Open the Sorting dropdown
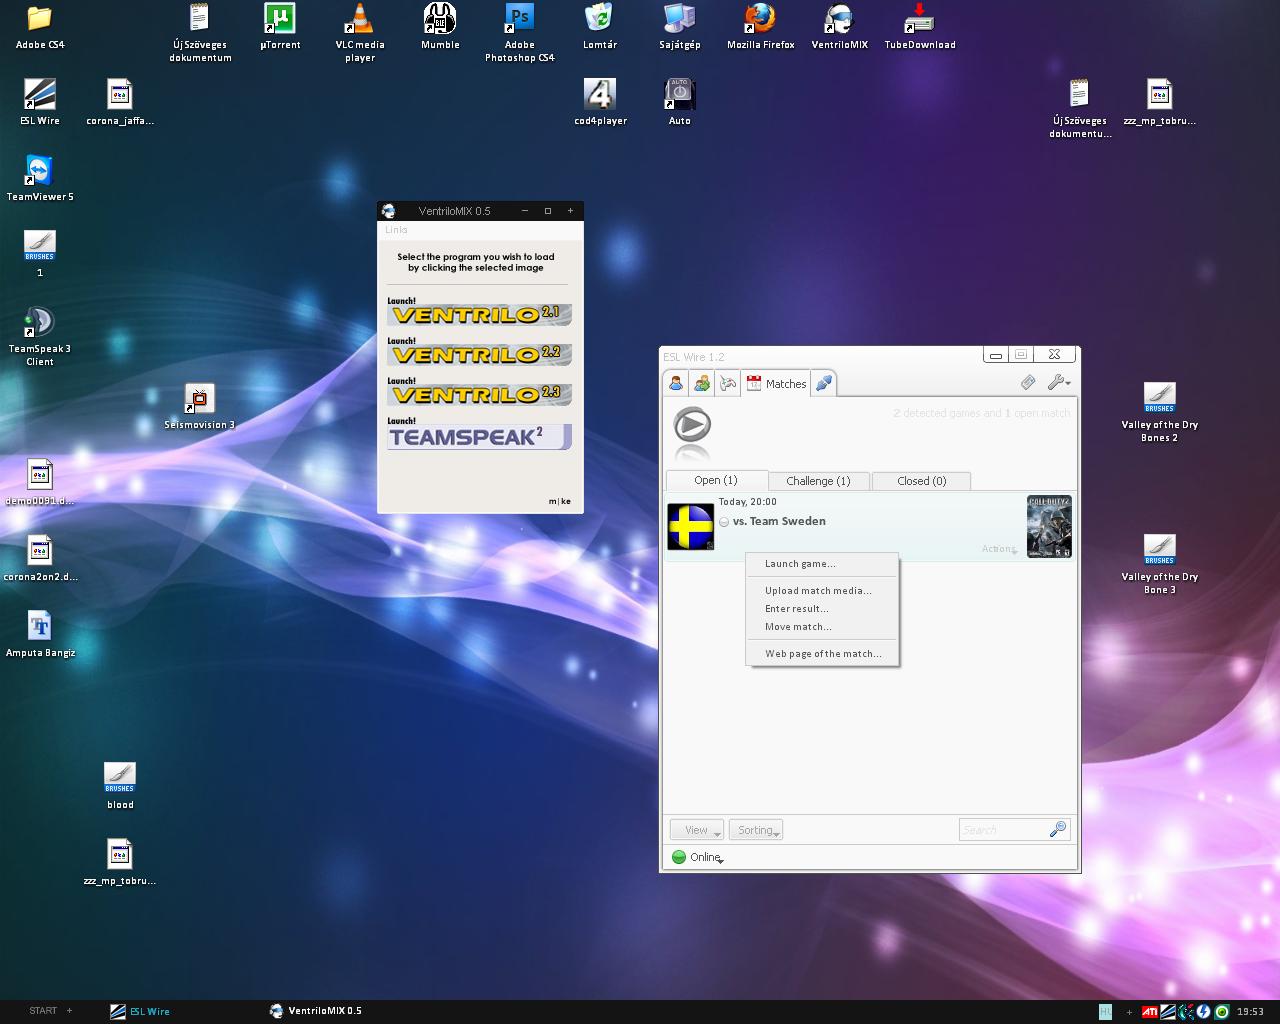The height and width of the screenshot is (1024, 1280). [x=756, y=830]
